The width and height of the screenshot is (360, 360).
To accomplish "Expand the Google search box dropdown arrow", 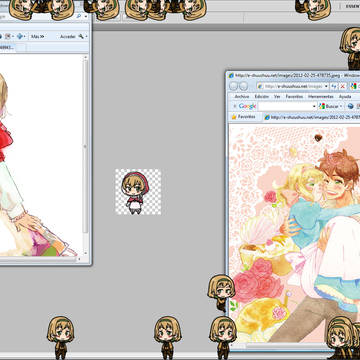I will tap(314, 106).
